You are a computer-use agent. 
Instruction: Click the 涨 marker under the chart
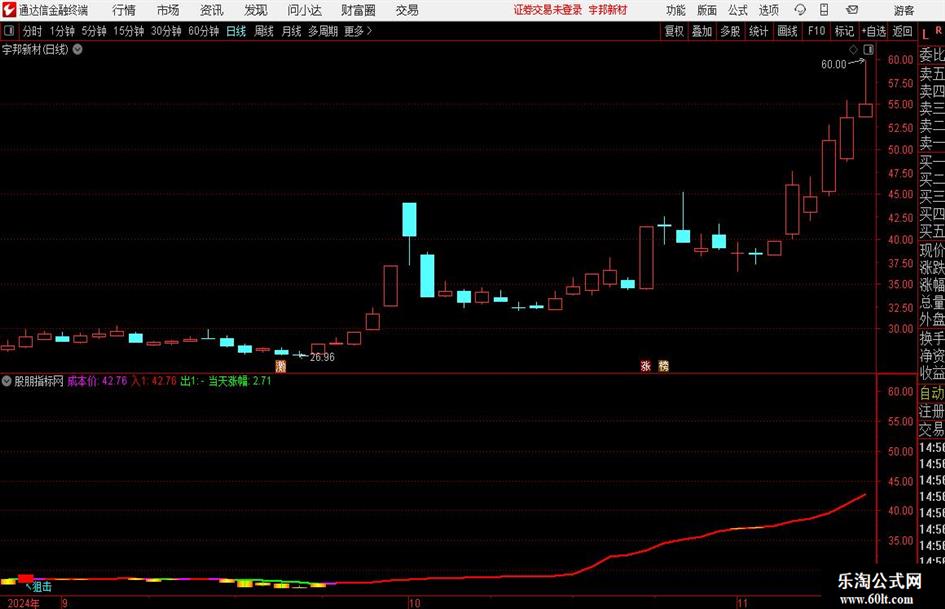[x=646, y=365]
